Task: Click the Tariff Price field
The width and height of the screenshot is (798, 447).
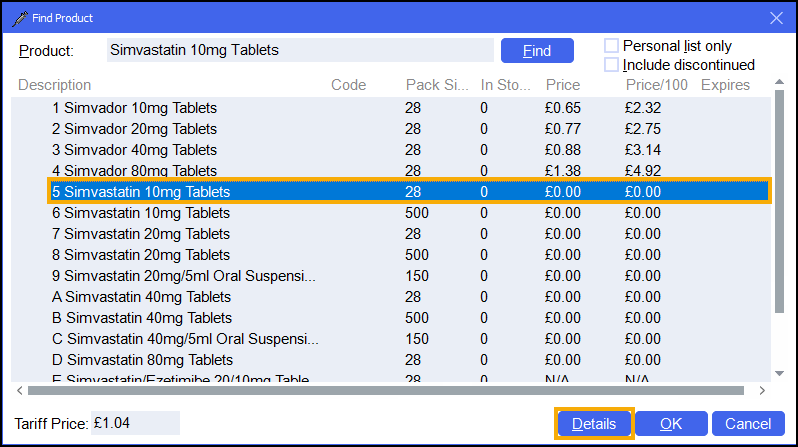Action: tap(135, 423)
